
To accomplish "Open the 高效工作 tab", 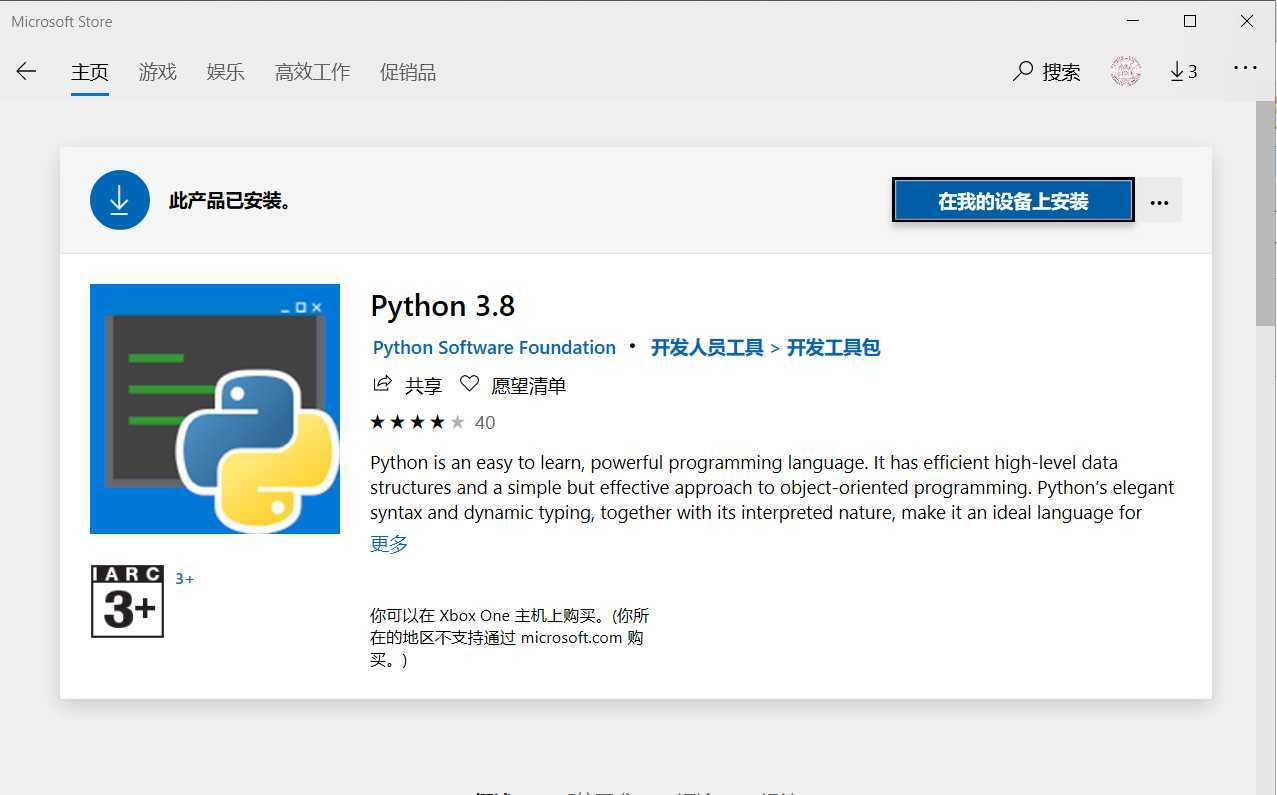I will (313, 72).
